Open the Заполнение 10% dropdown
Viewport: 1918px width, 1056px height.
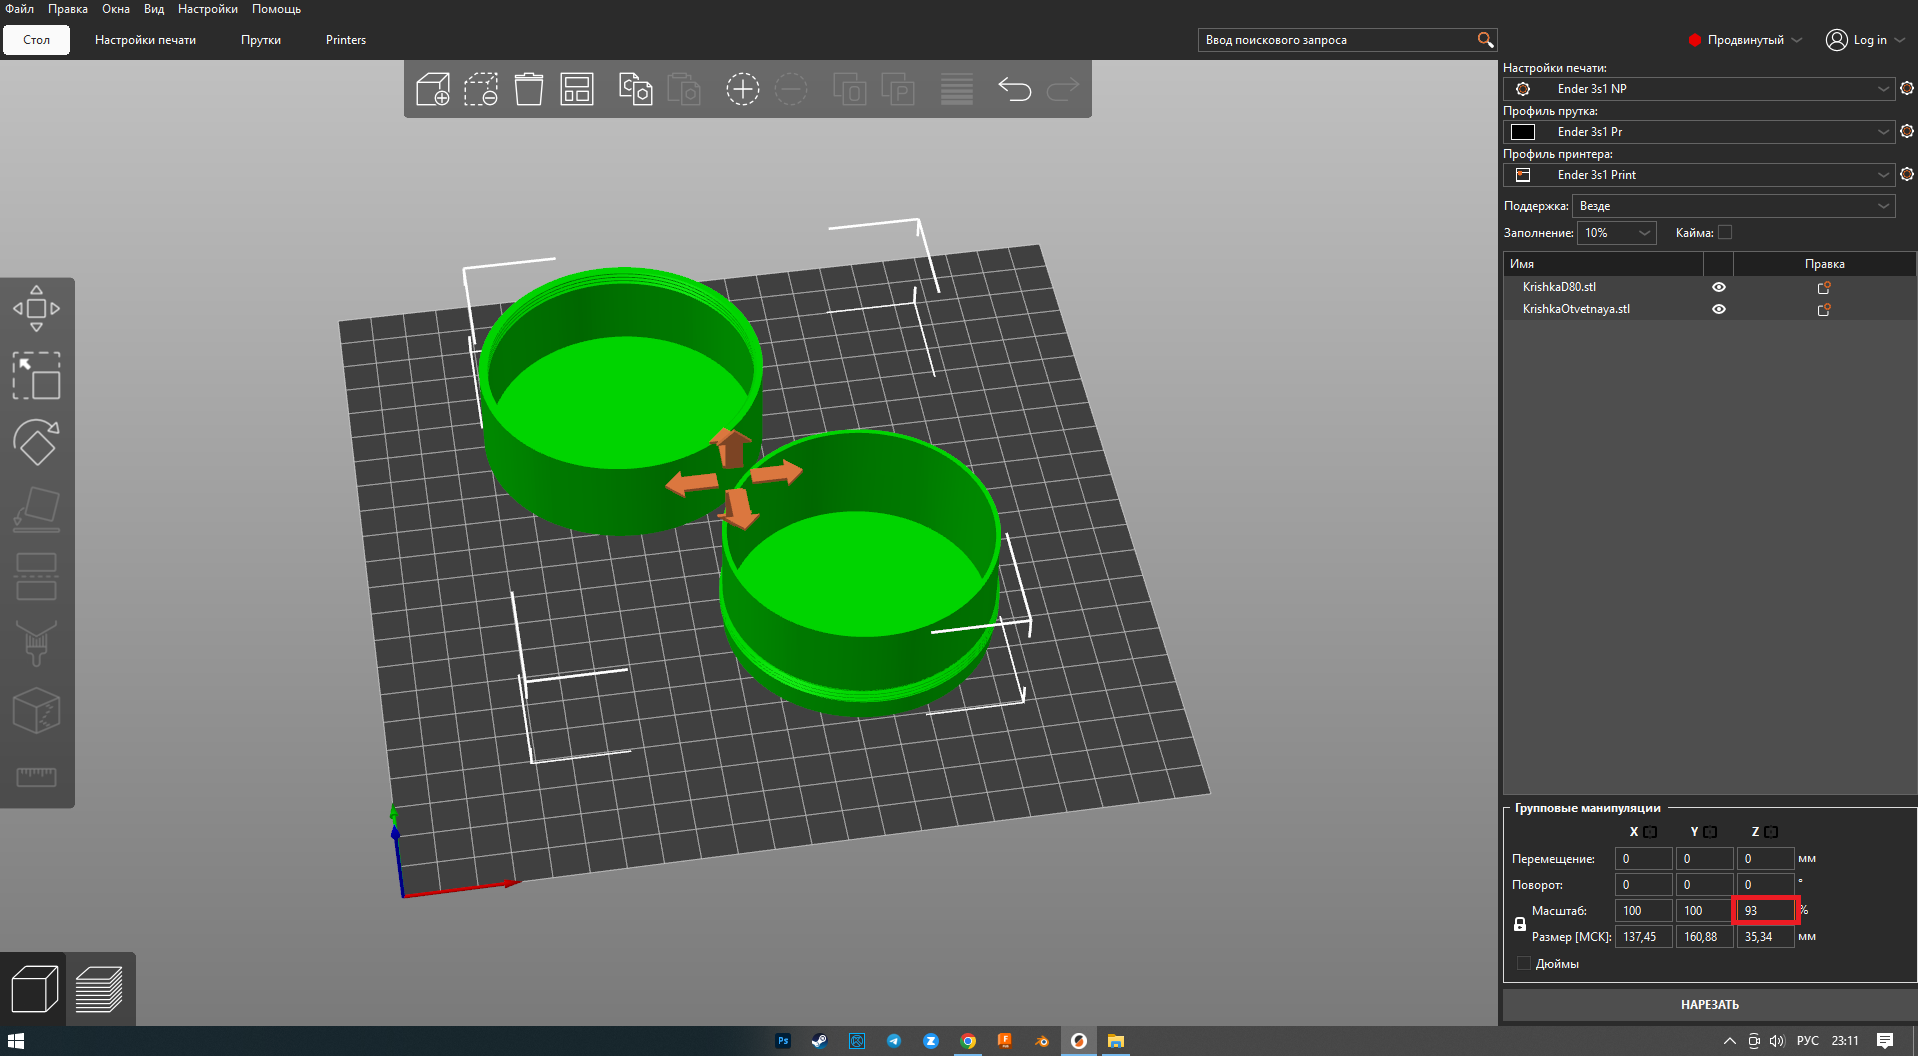[x=1616, y=233]
